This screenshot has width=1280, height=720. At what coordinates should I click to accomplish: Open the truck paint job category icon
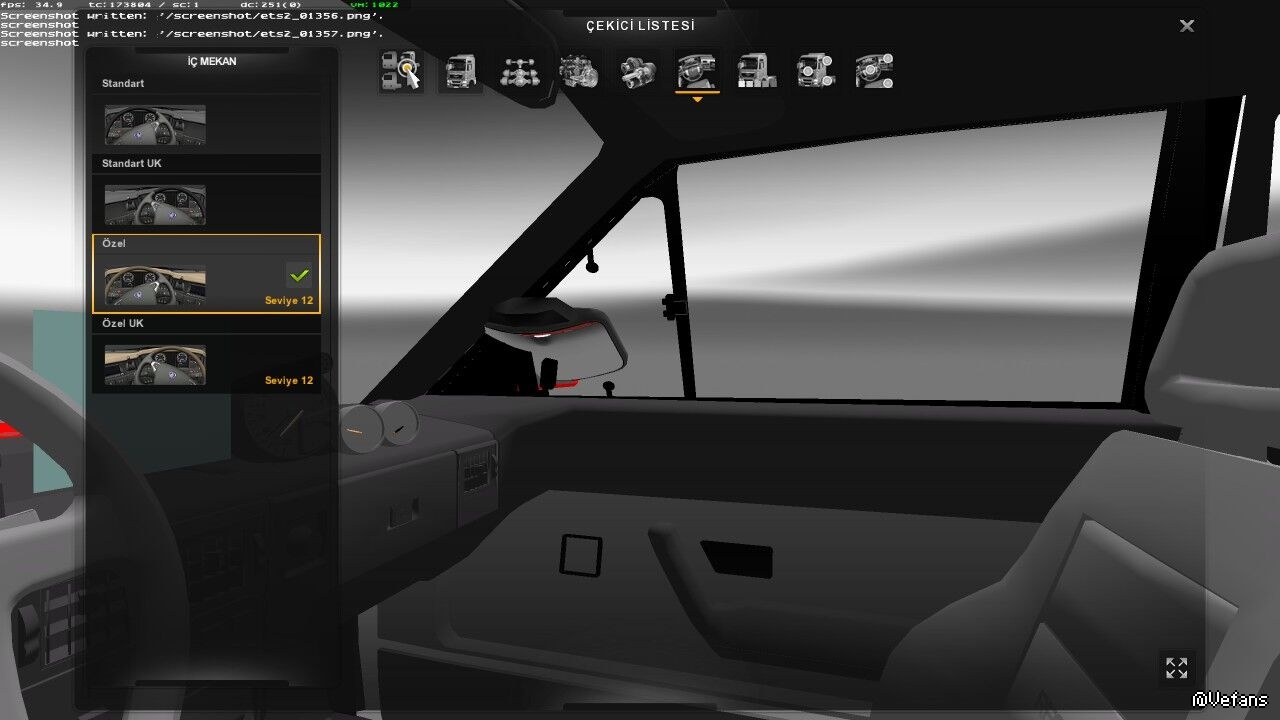pyautogui.click(x=757, y=71)
